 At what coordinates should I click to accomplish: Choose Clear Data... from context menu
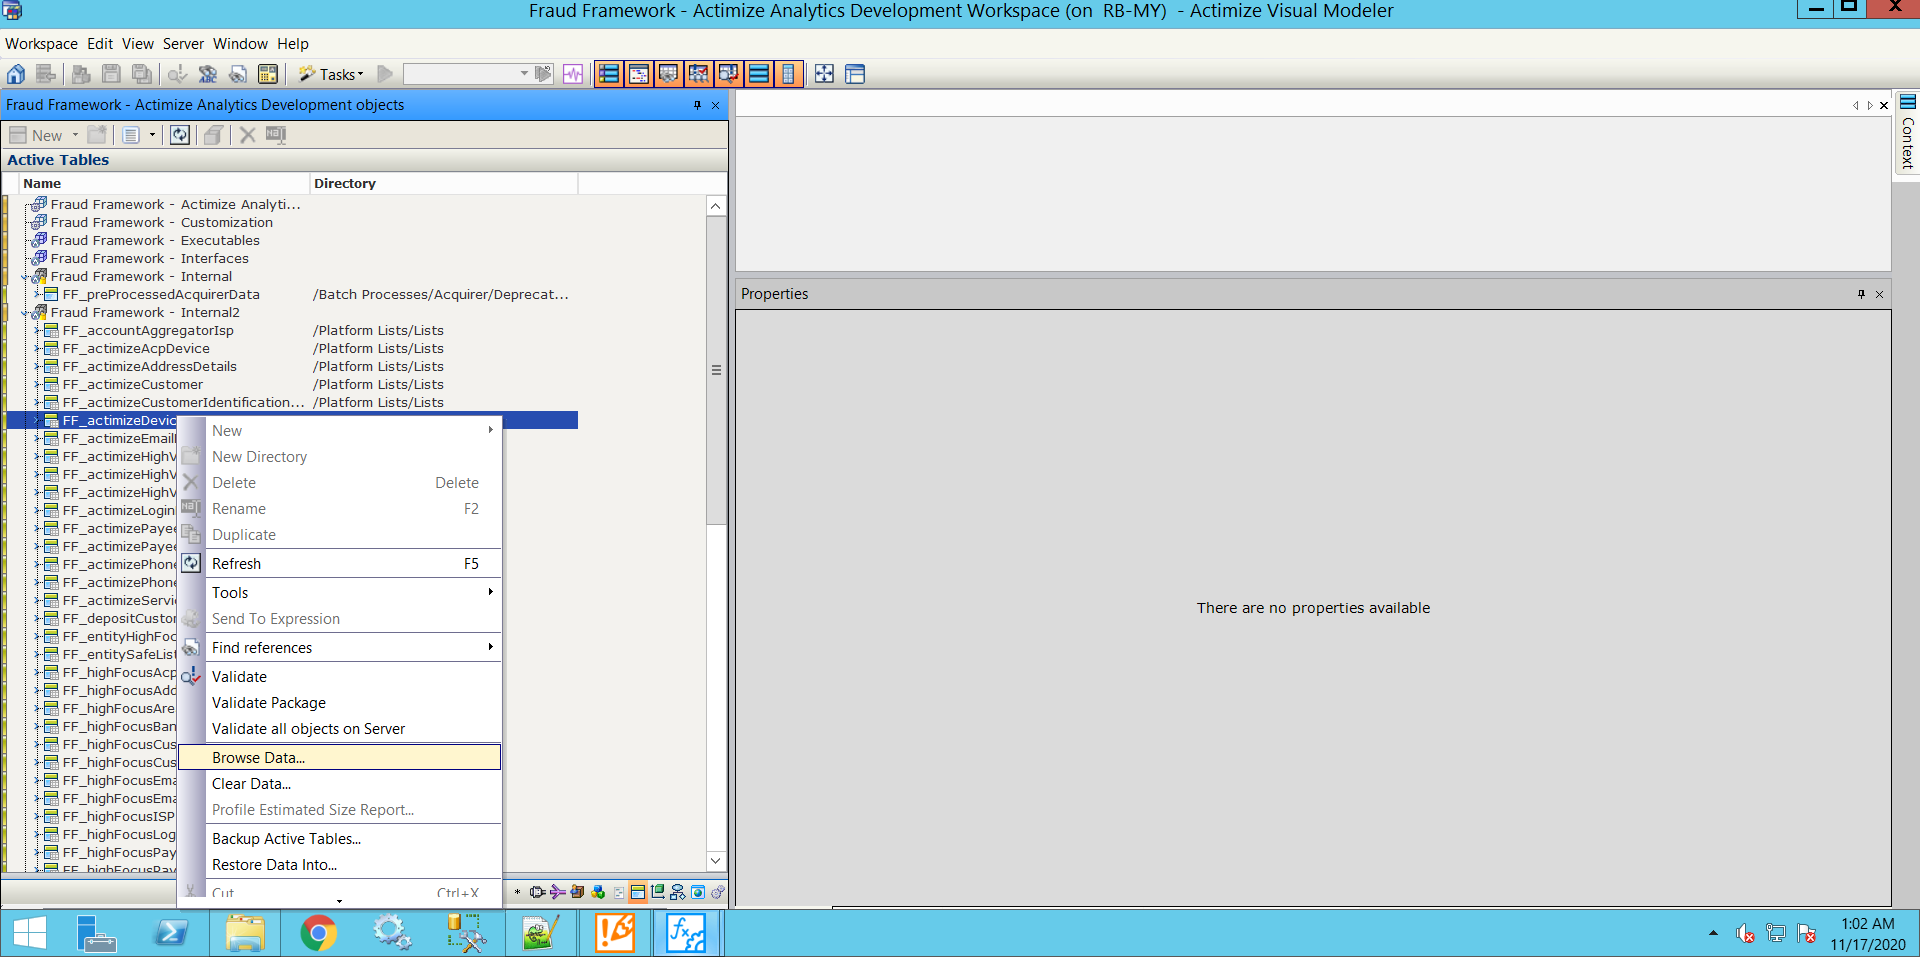[339, 783]
